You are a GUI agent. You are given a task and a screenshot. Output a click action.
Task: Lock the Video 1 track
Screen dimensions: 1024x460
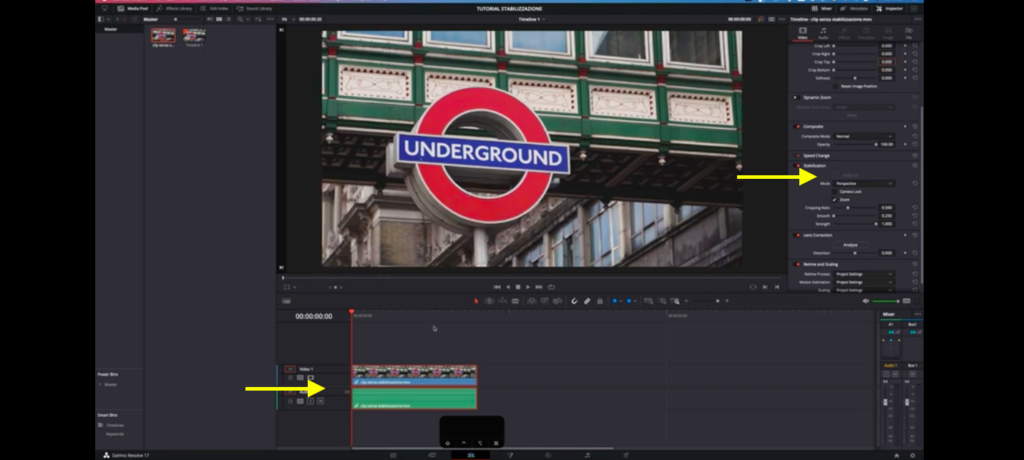[290, 378]
